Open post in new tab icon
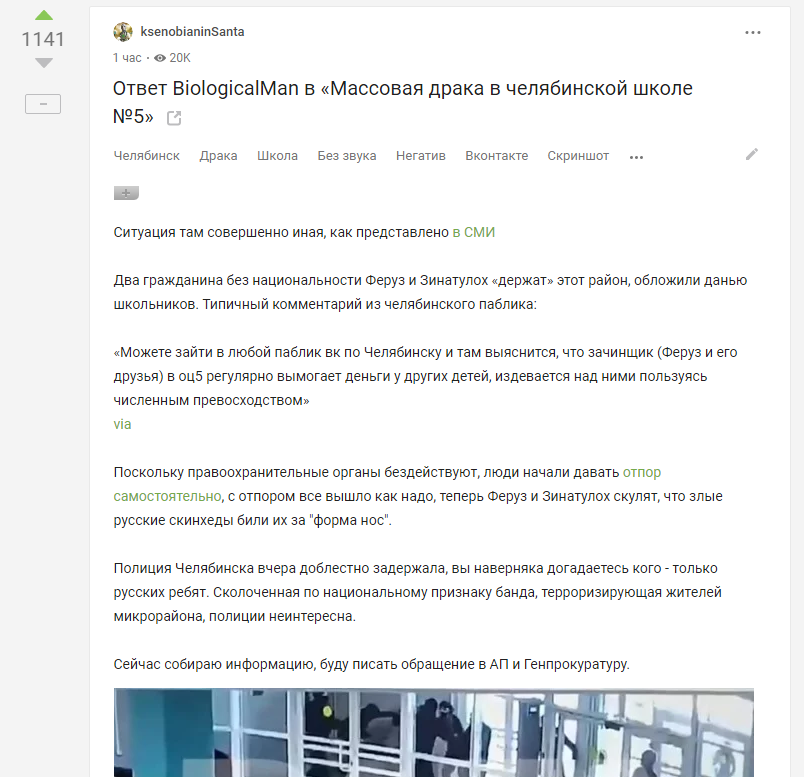804x777 pixels. coord(174,118)
